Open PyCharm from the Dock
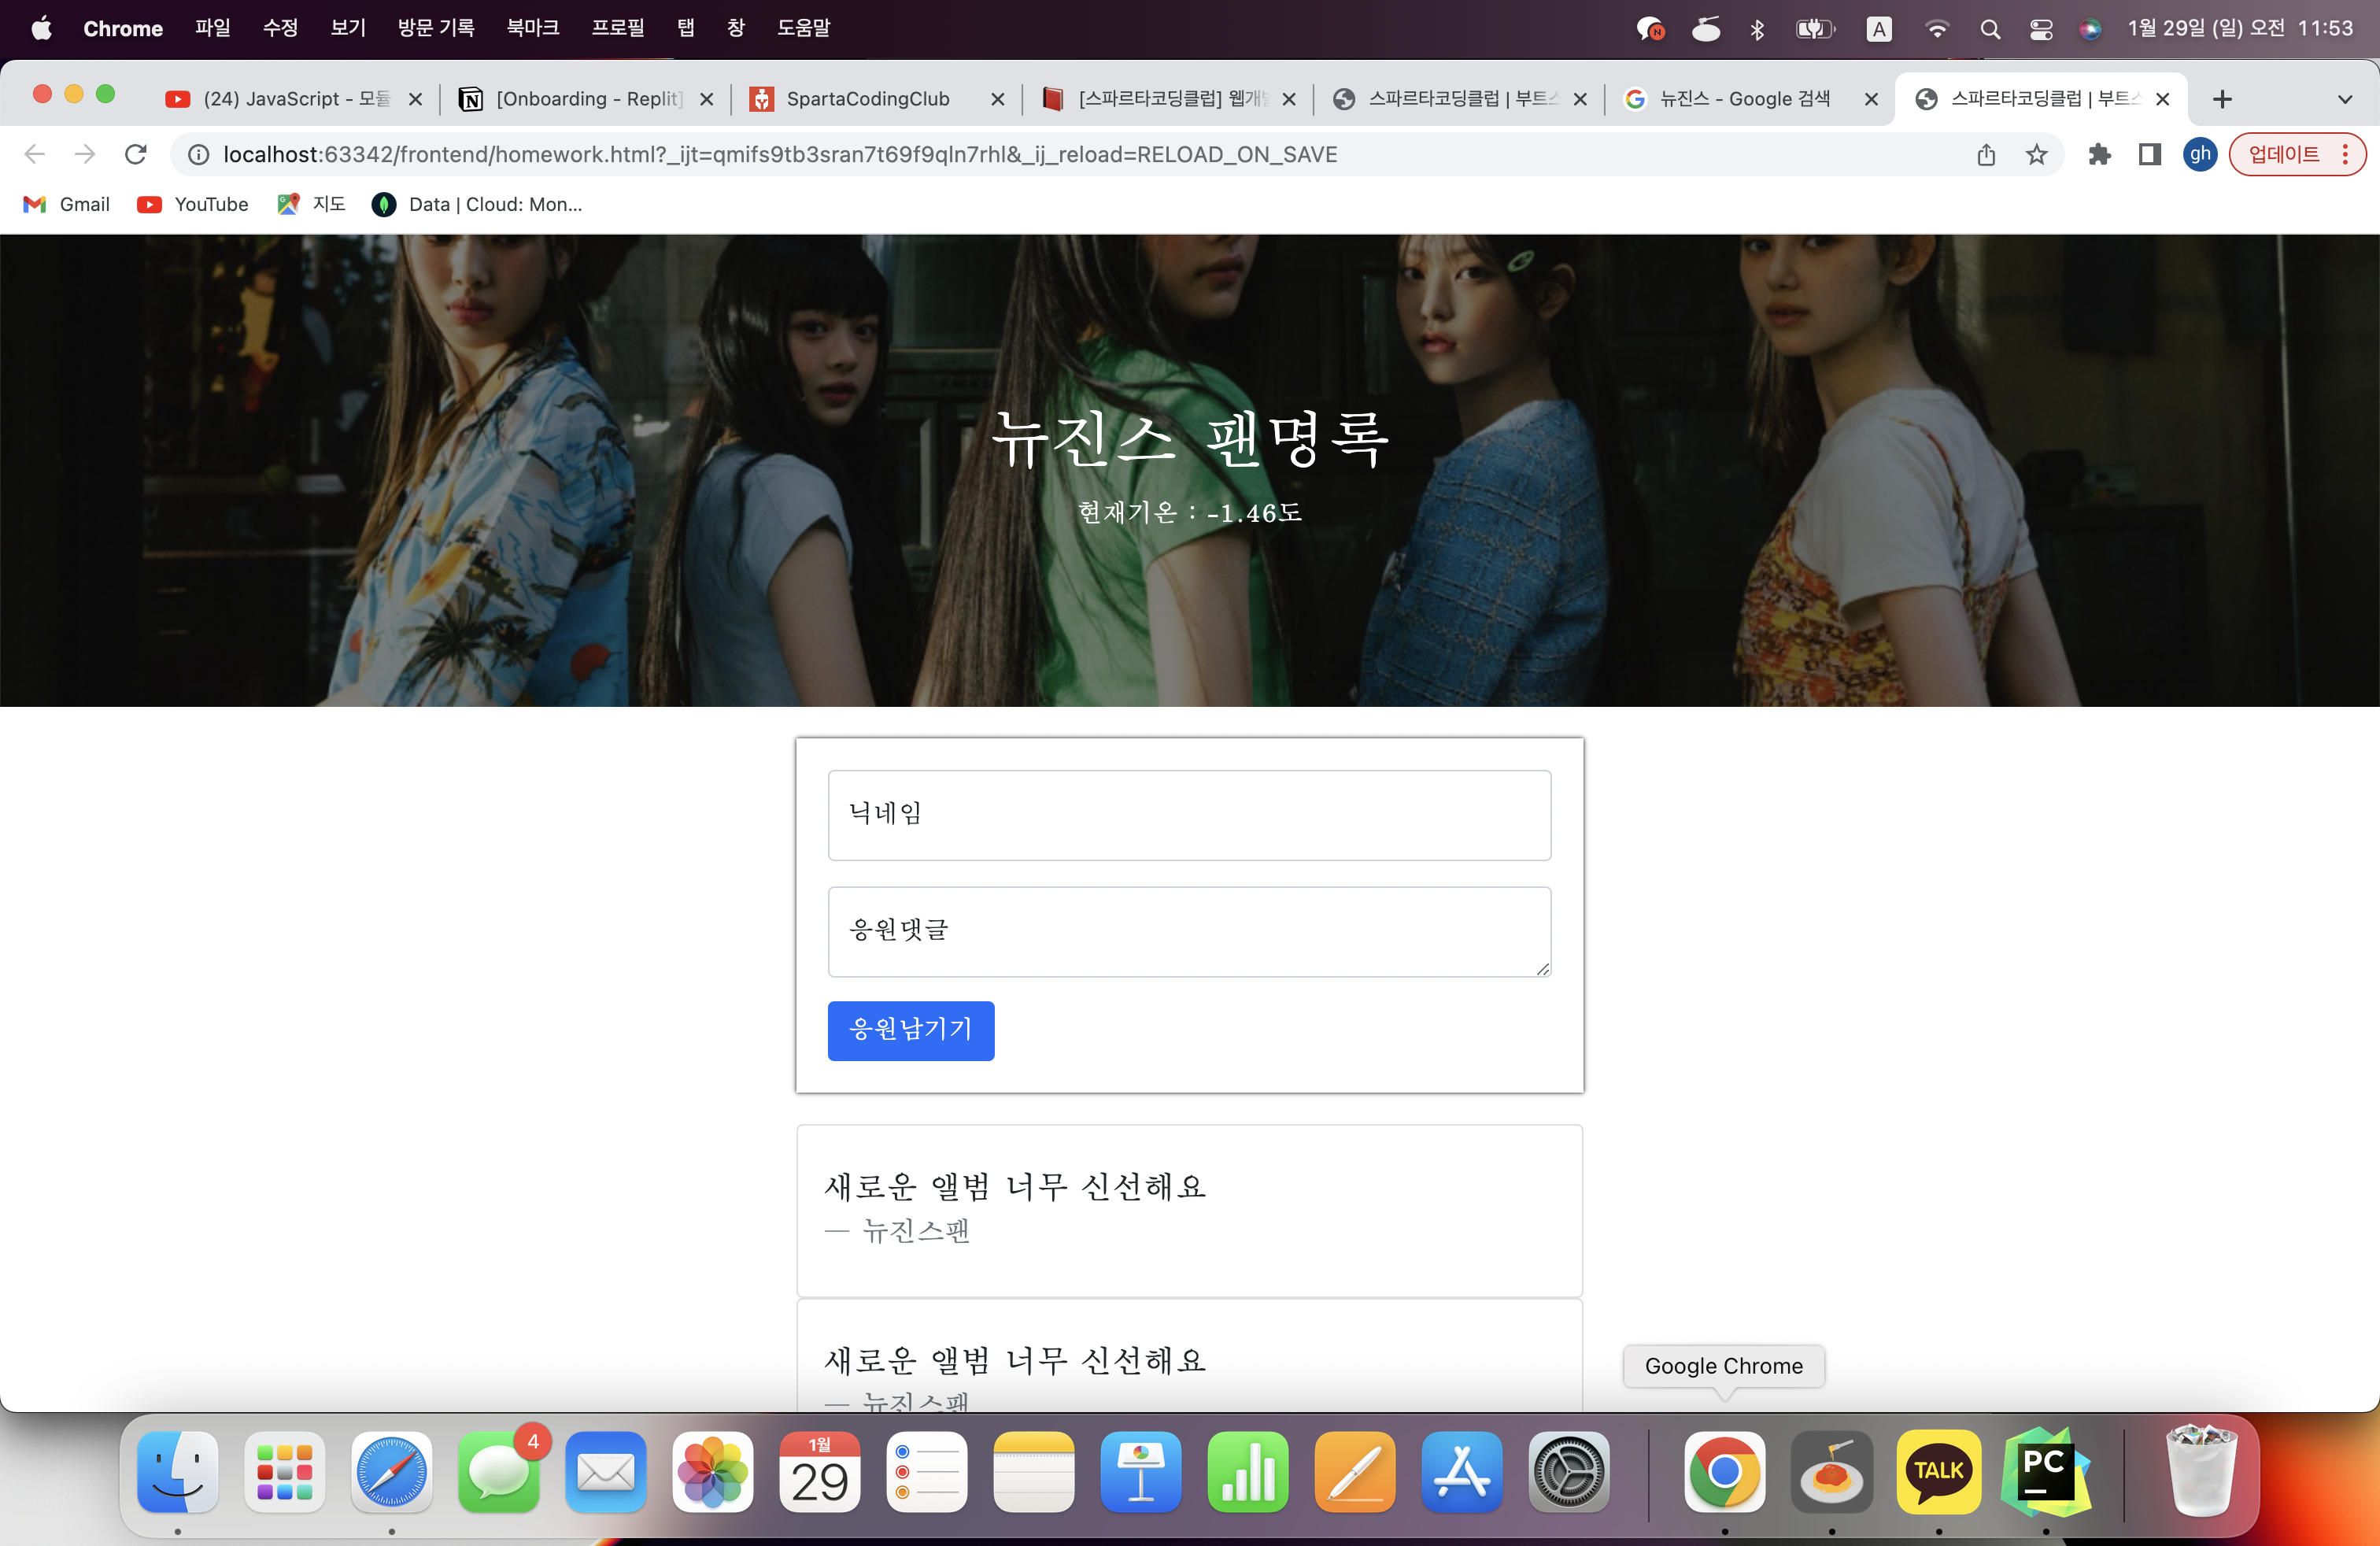Viewport: 2380px width, 1546px height. click(2046, 1471)
